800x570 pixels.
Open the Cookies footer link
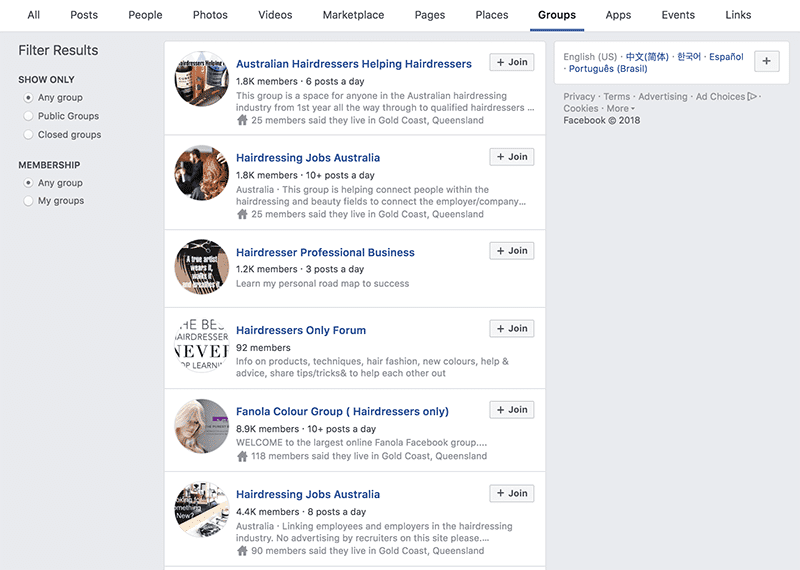tap(581, 108)
